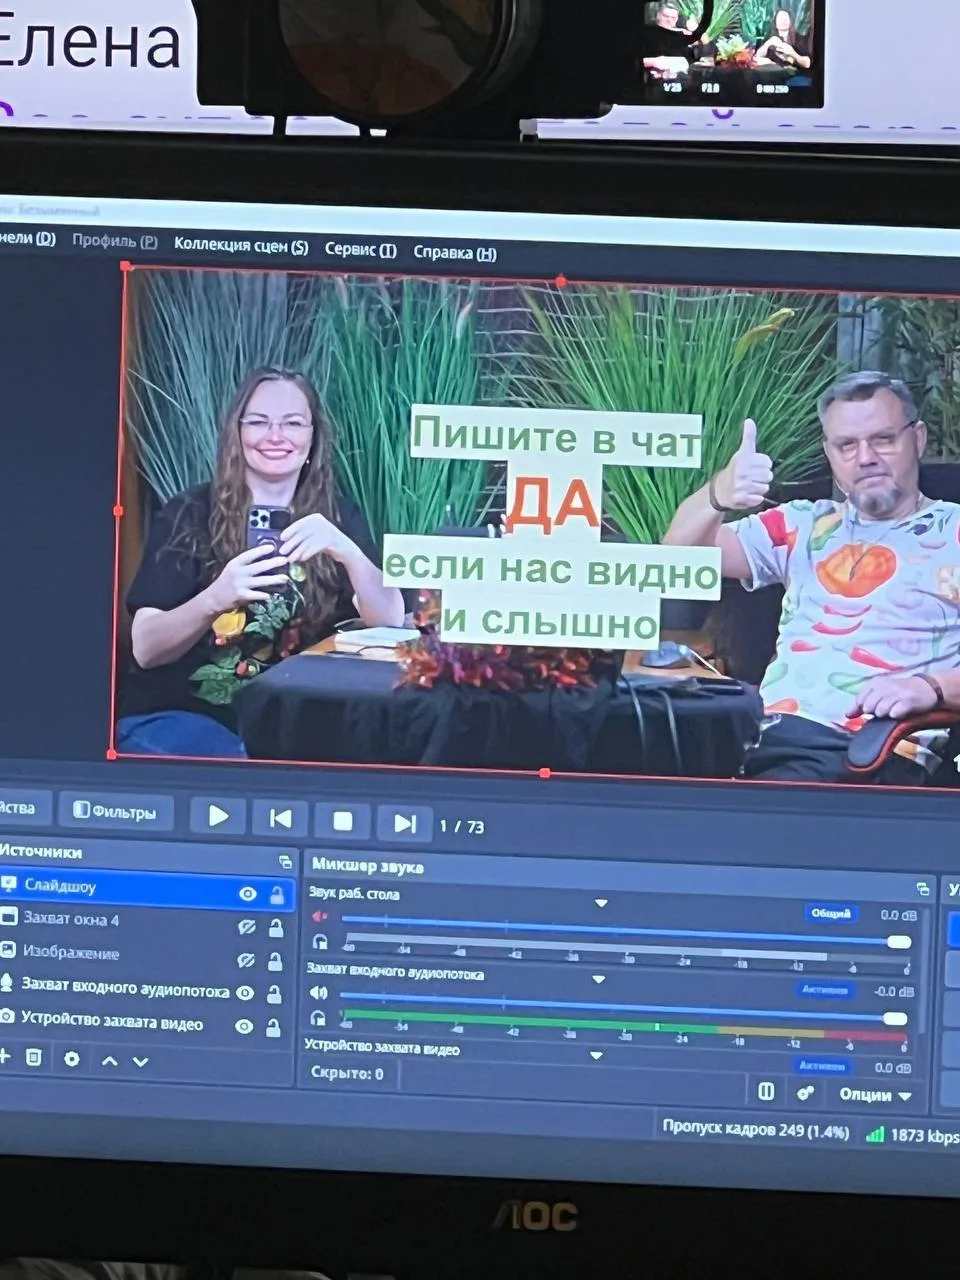Open Фильтры for the selected source
Screen dimensions: 960x1280
coord(116,811)
